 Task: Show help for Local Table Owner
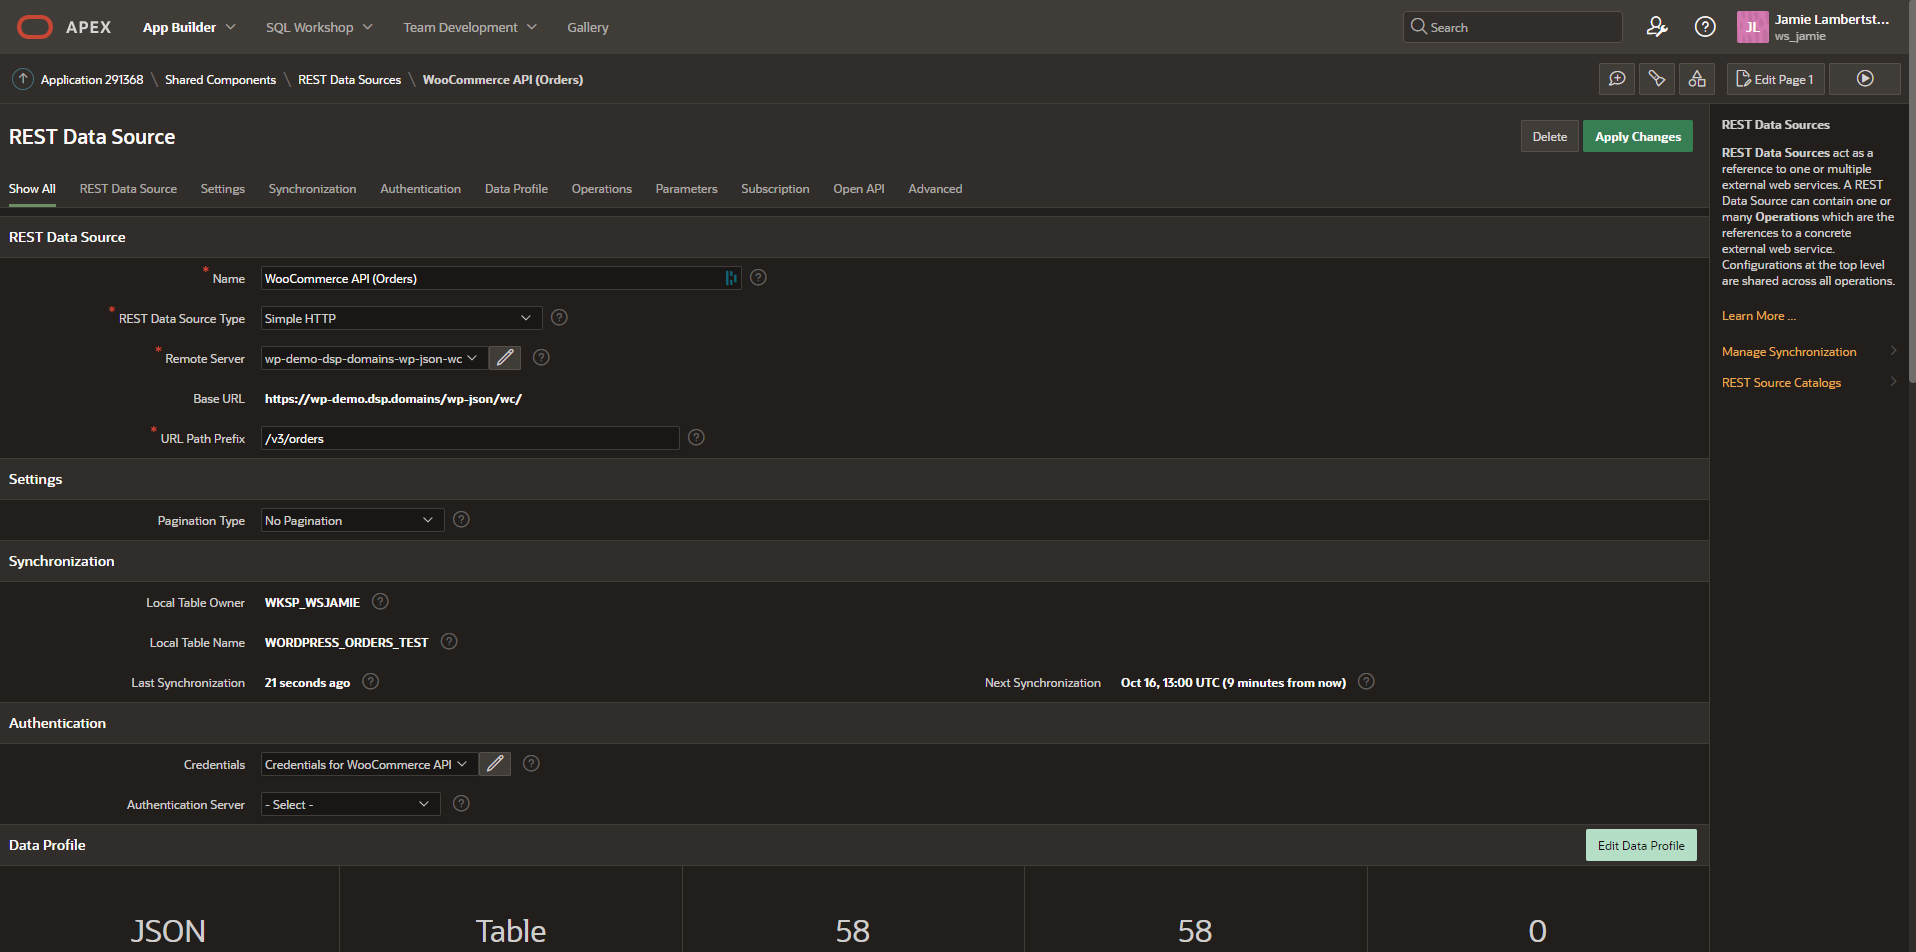coord(380,601)
